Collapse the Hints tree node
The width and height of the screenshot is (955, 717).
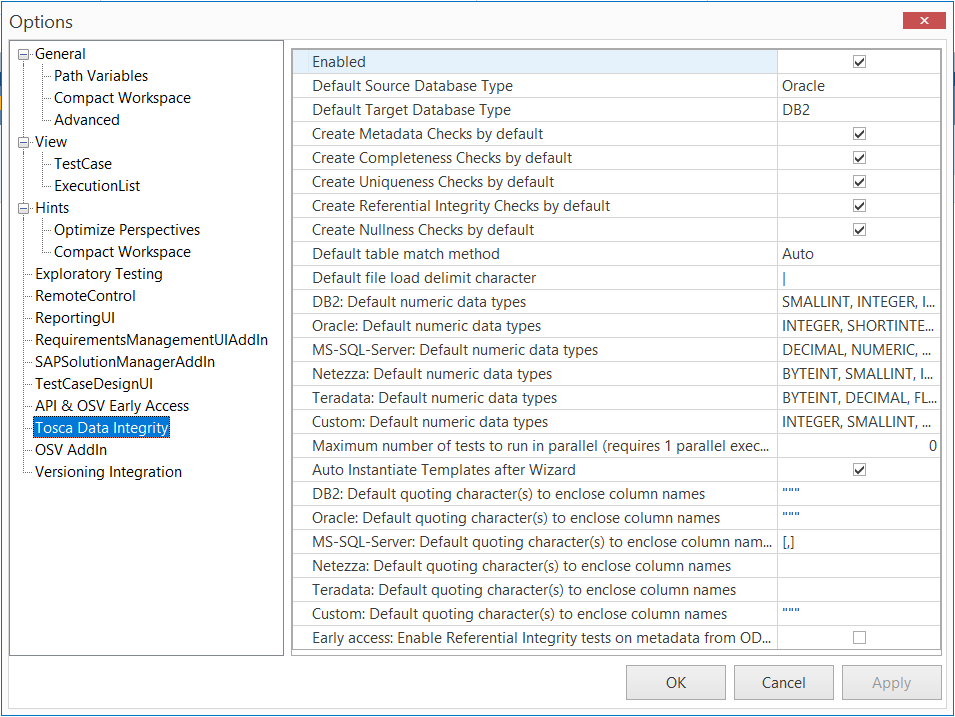[x=24, y=209]
